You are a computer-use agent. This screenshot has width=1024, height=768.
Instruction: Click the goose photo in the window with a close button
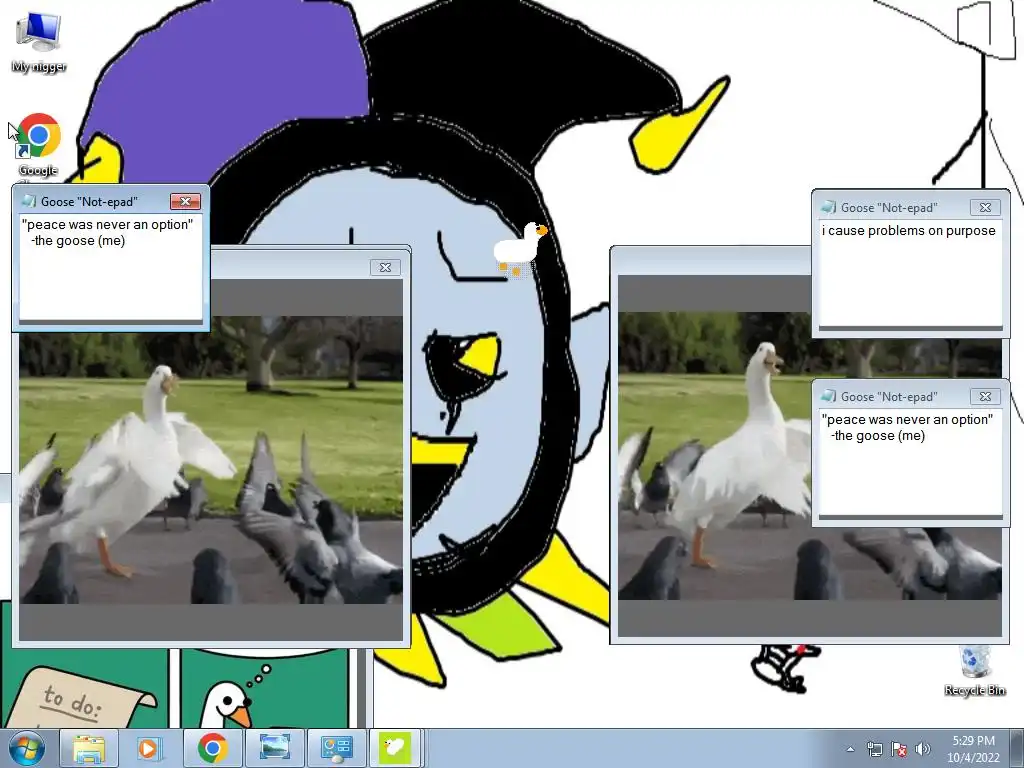210,460
